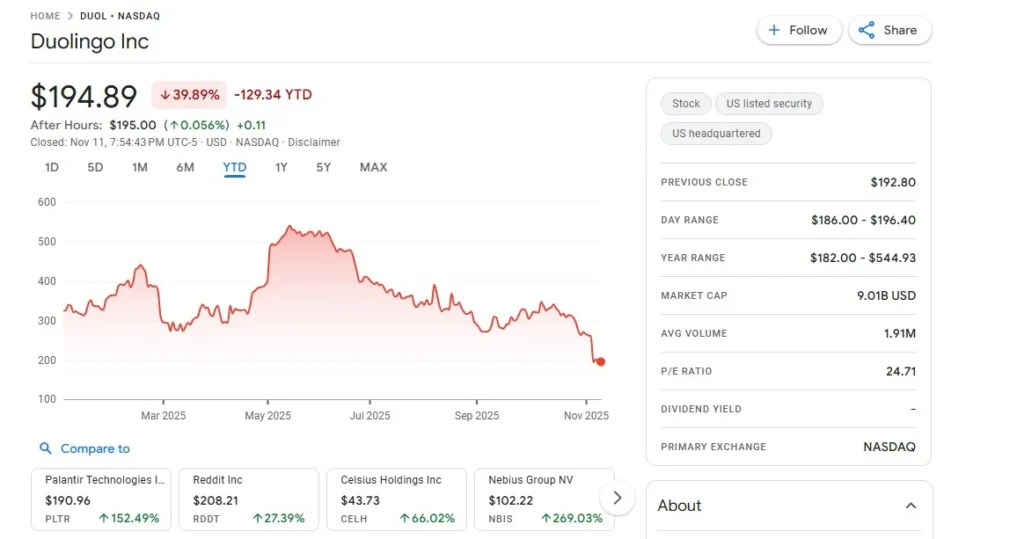1024x539 pixels.
Task: Click the plus icon on Follow button
Action: click(773, 30)
